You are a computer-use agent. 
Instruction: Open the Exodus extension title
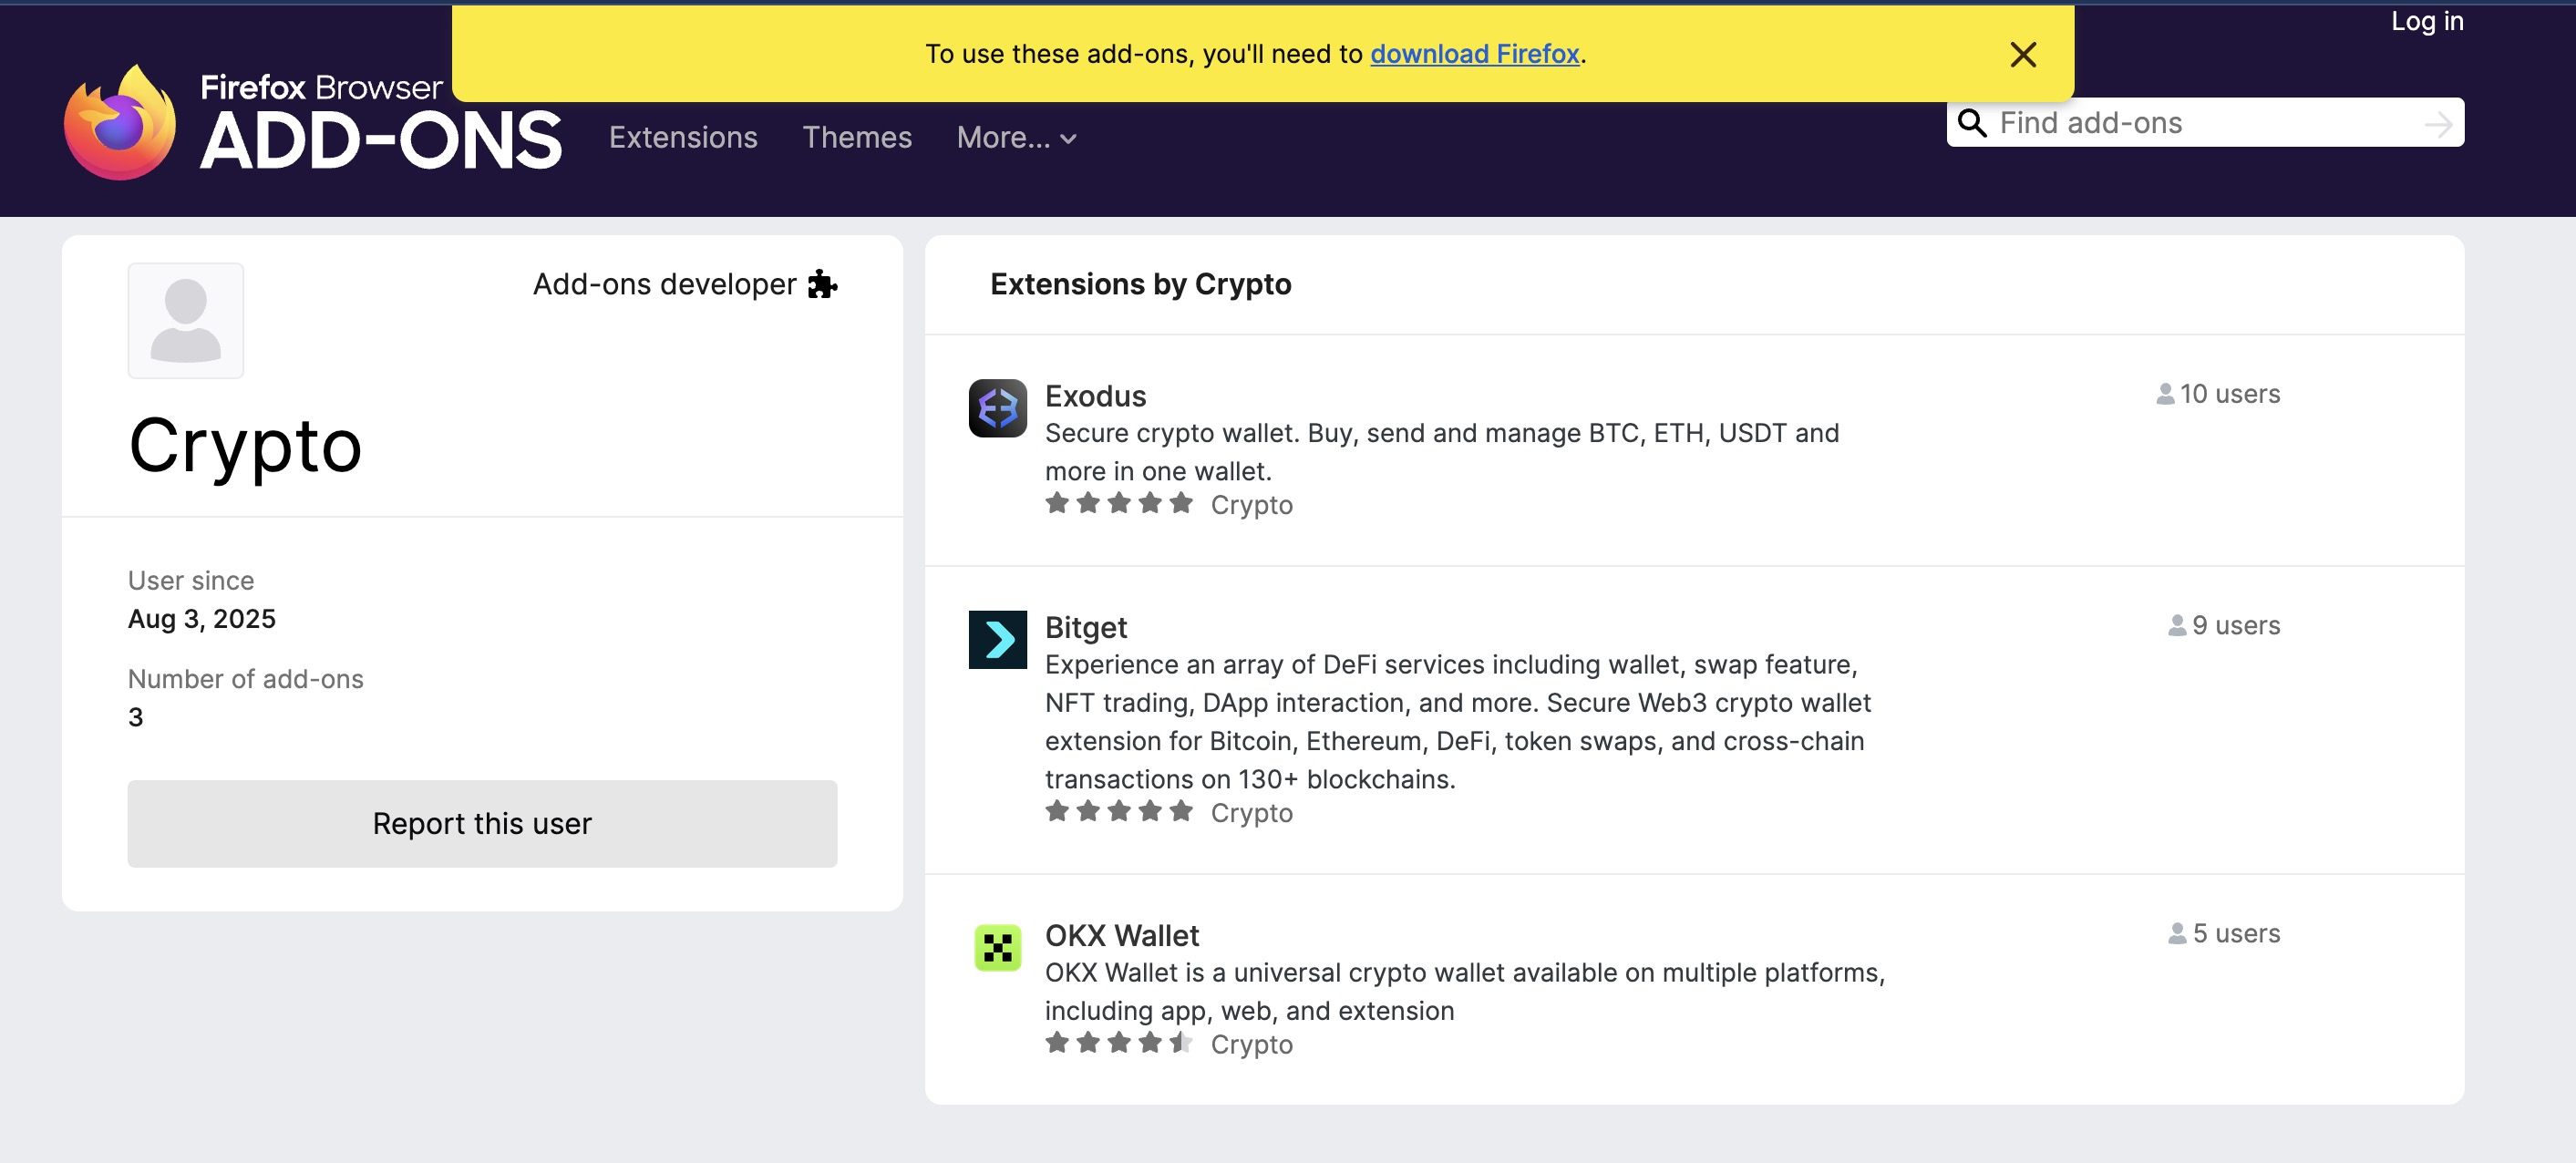point(1095,396)
